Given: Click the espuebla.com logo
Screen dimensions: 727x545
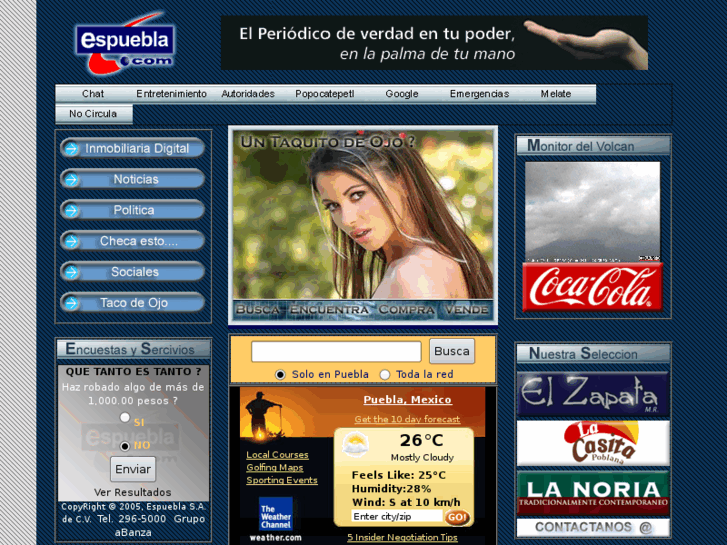Looking at the screenshot, I should pyautogui.click(x=125, y=43).
